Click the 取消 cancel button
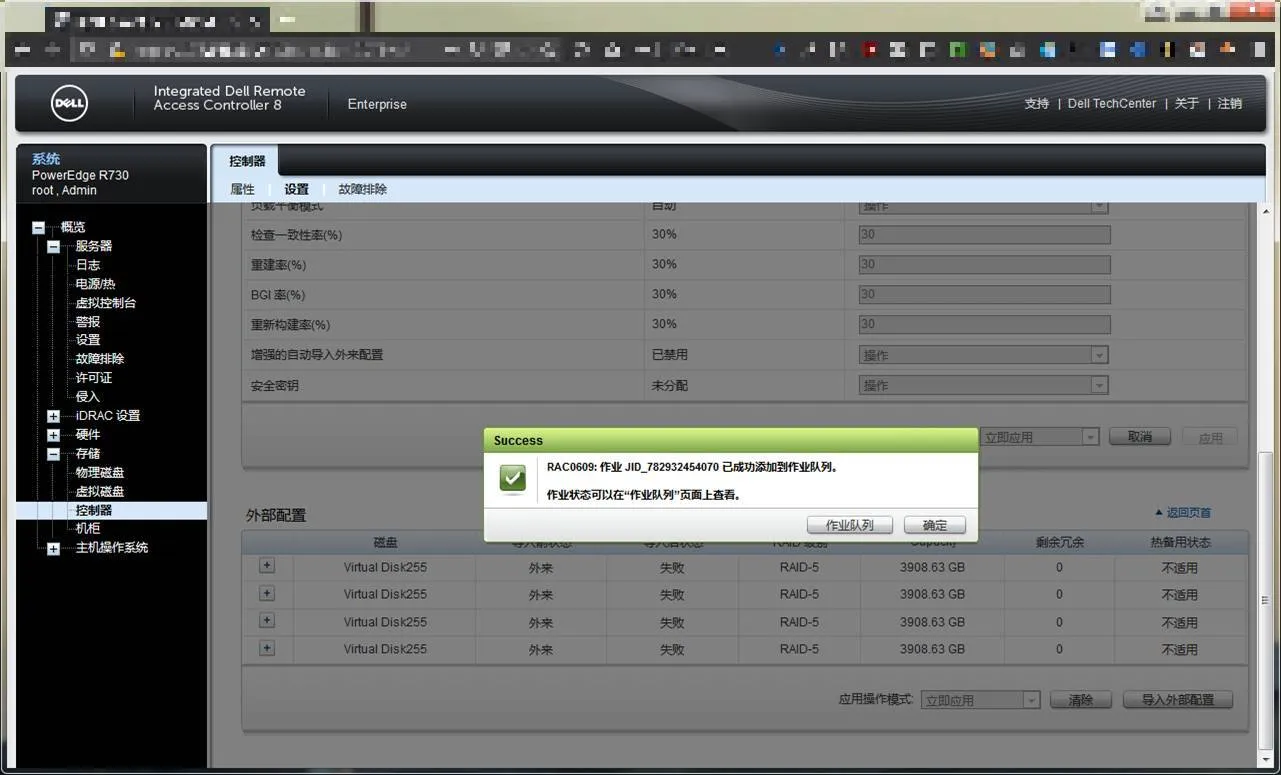 1140,437
